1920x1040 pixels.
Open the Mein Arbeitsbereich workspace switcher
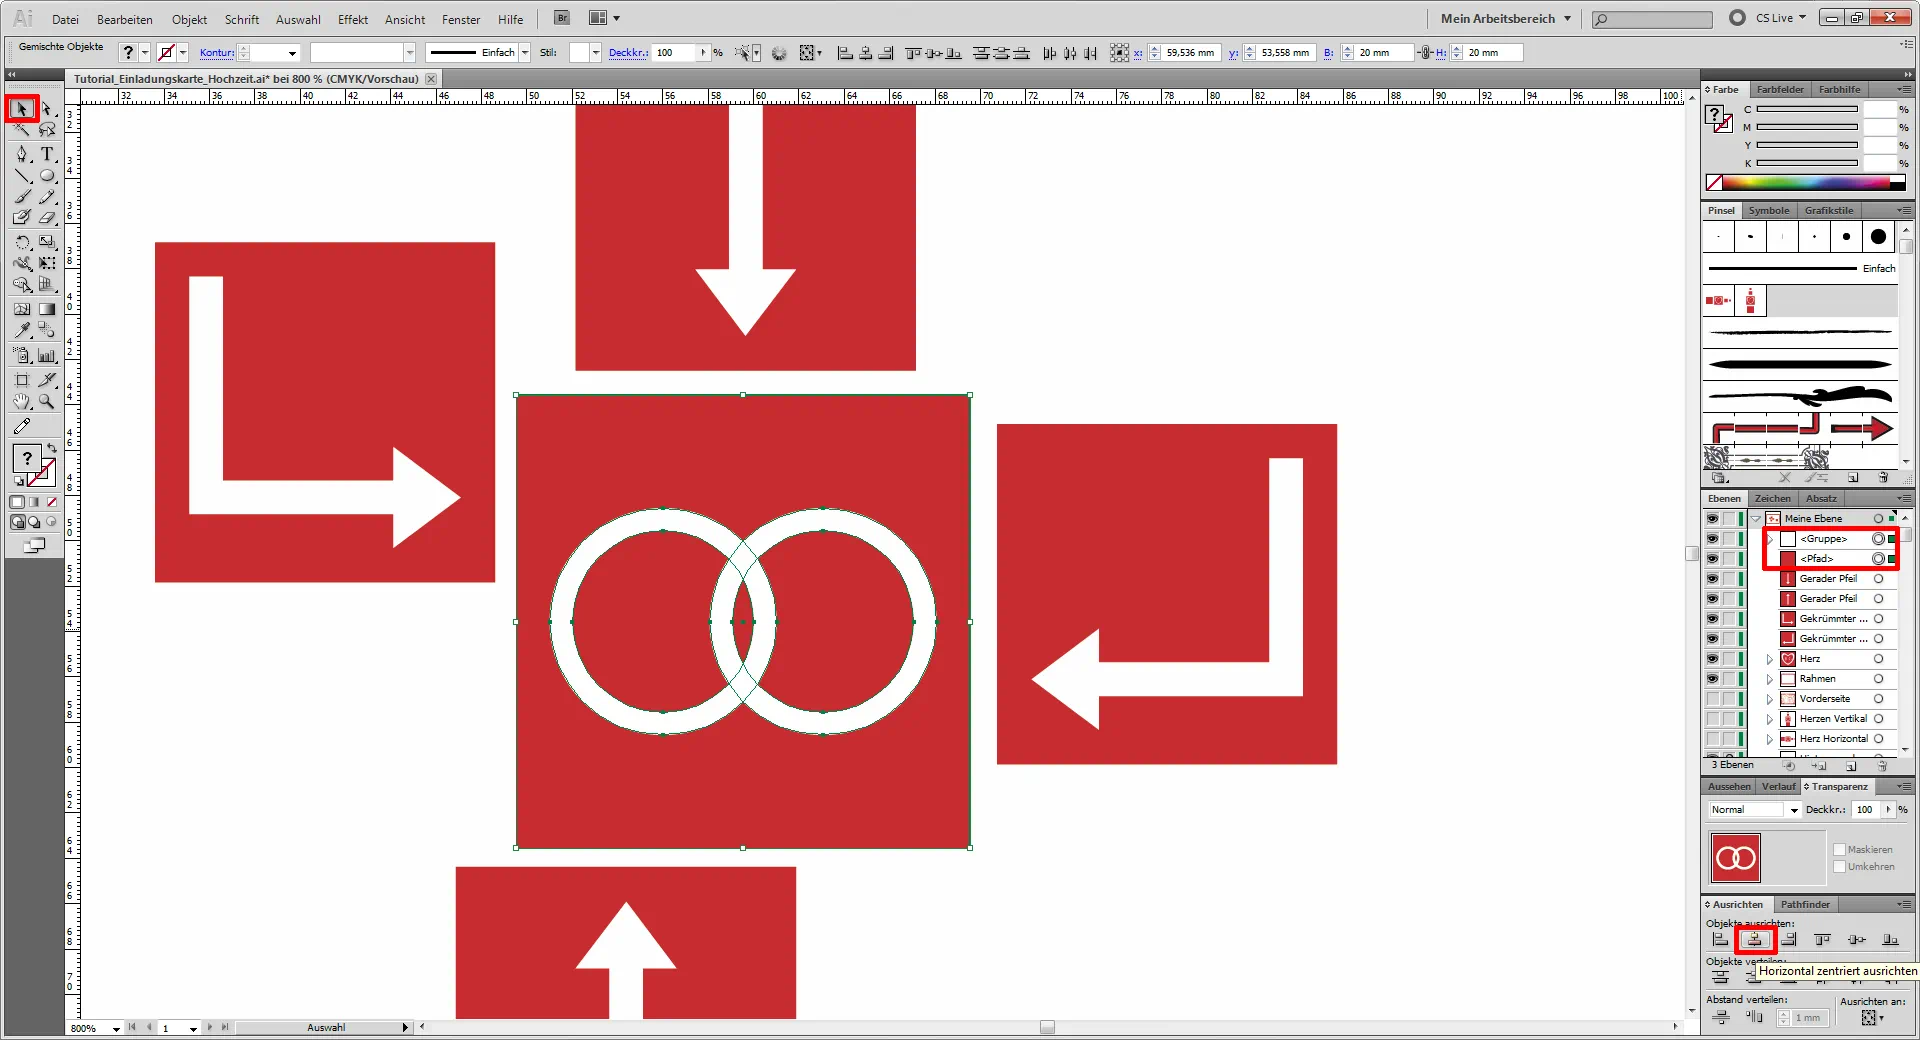point(1505,19)
